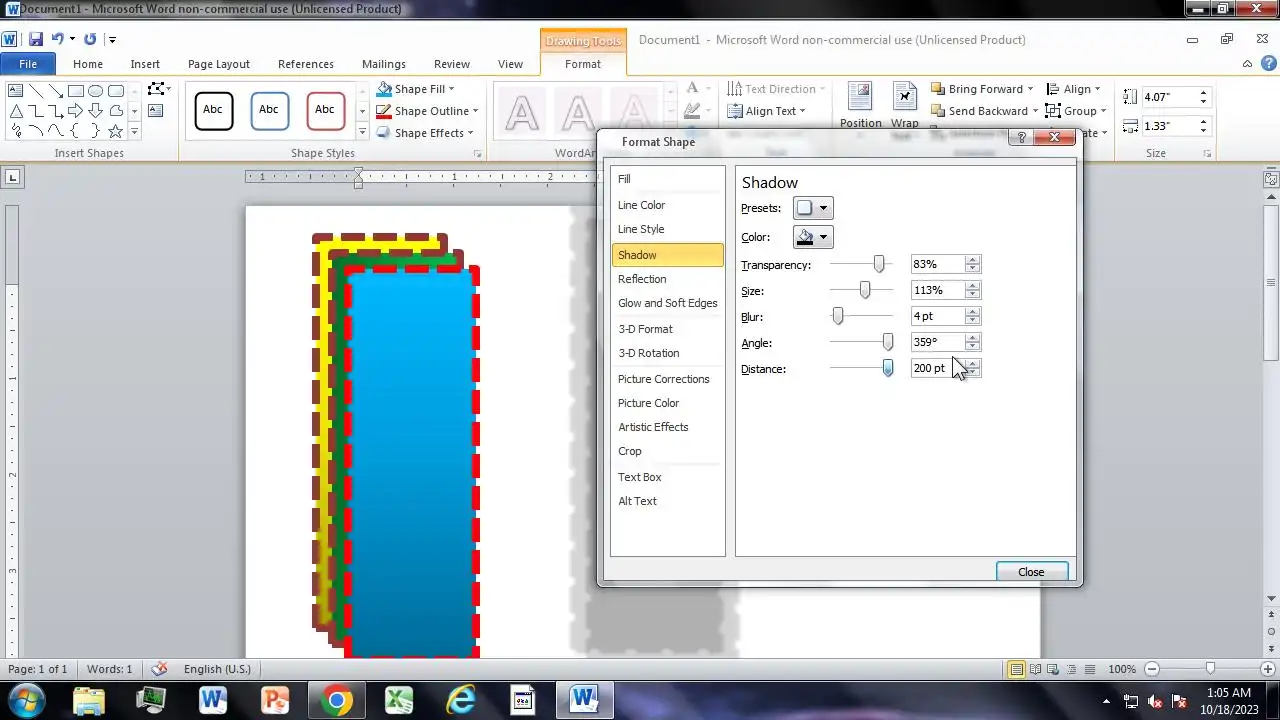
Task: Click the Undo arrow icon
Action: coord(57,39)
